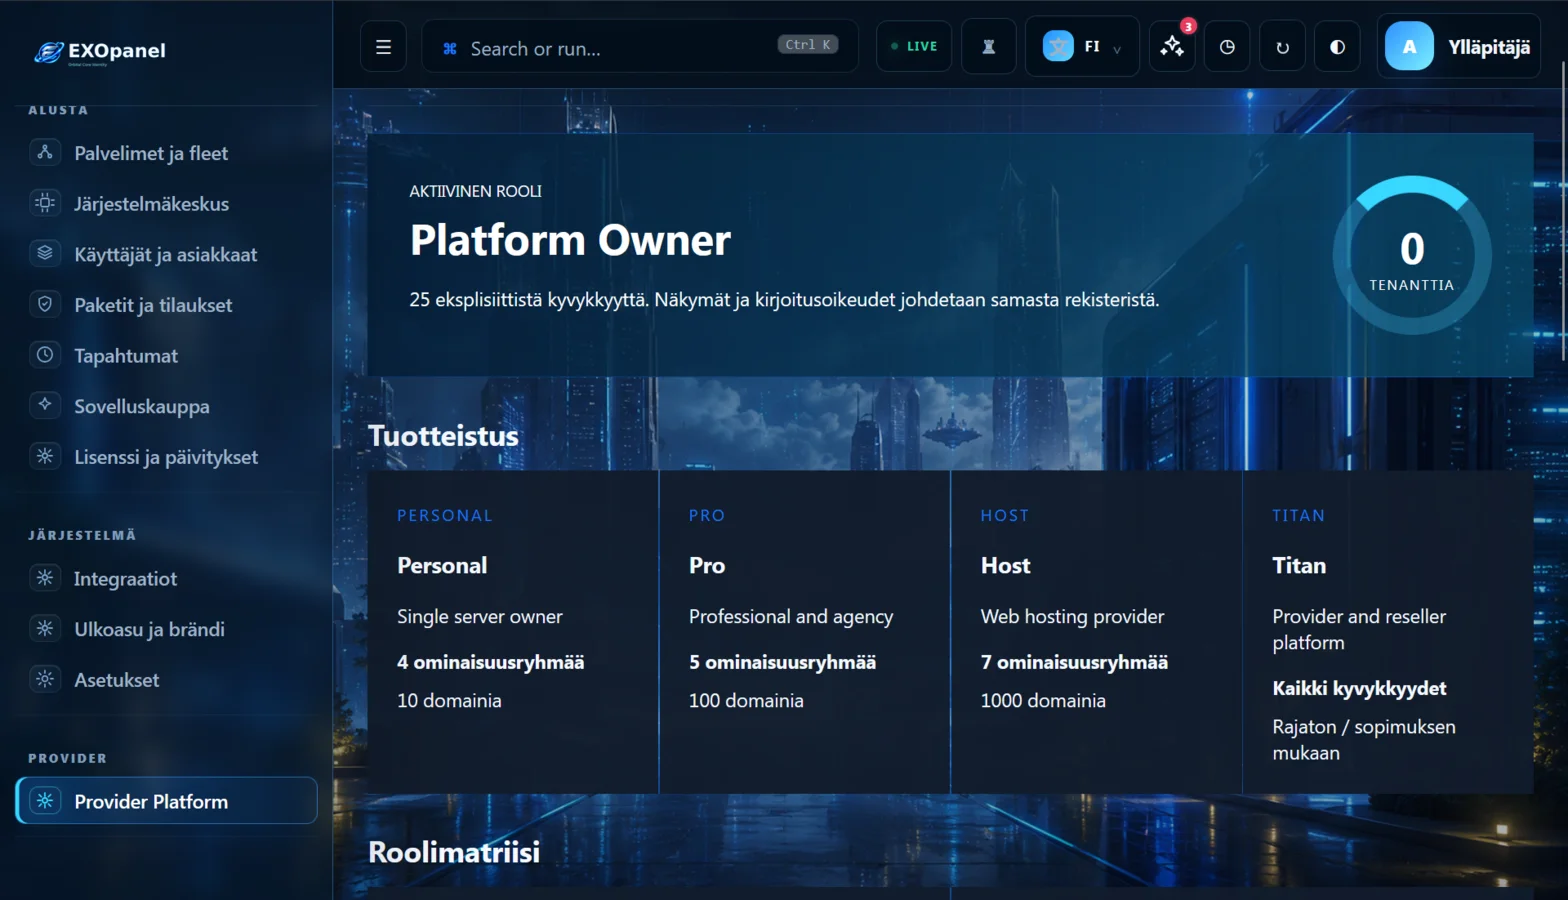Click the Järjestelmäkeskus chip icon
This screenshot has height=900, width=1568.
click(45, 204)
